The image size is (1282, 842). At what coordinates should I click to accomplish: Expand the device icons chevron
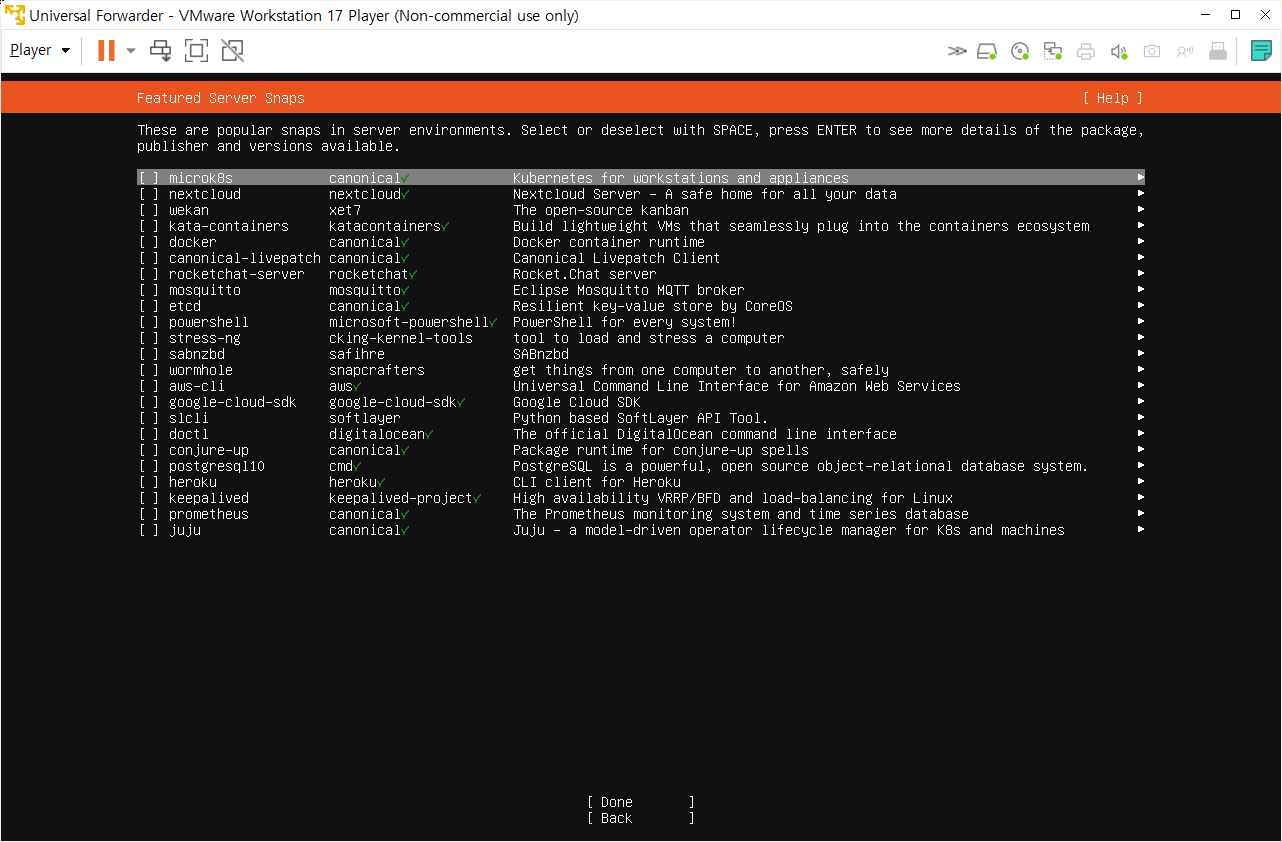click(x=957, y=51)
